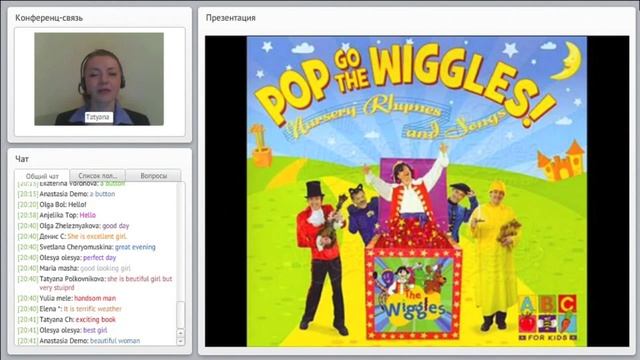Click the Tatyana name label on video
This screenshot has height=360, width=640.
click(x=98, y=117)
